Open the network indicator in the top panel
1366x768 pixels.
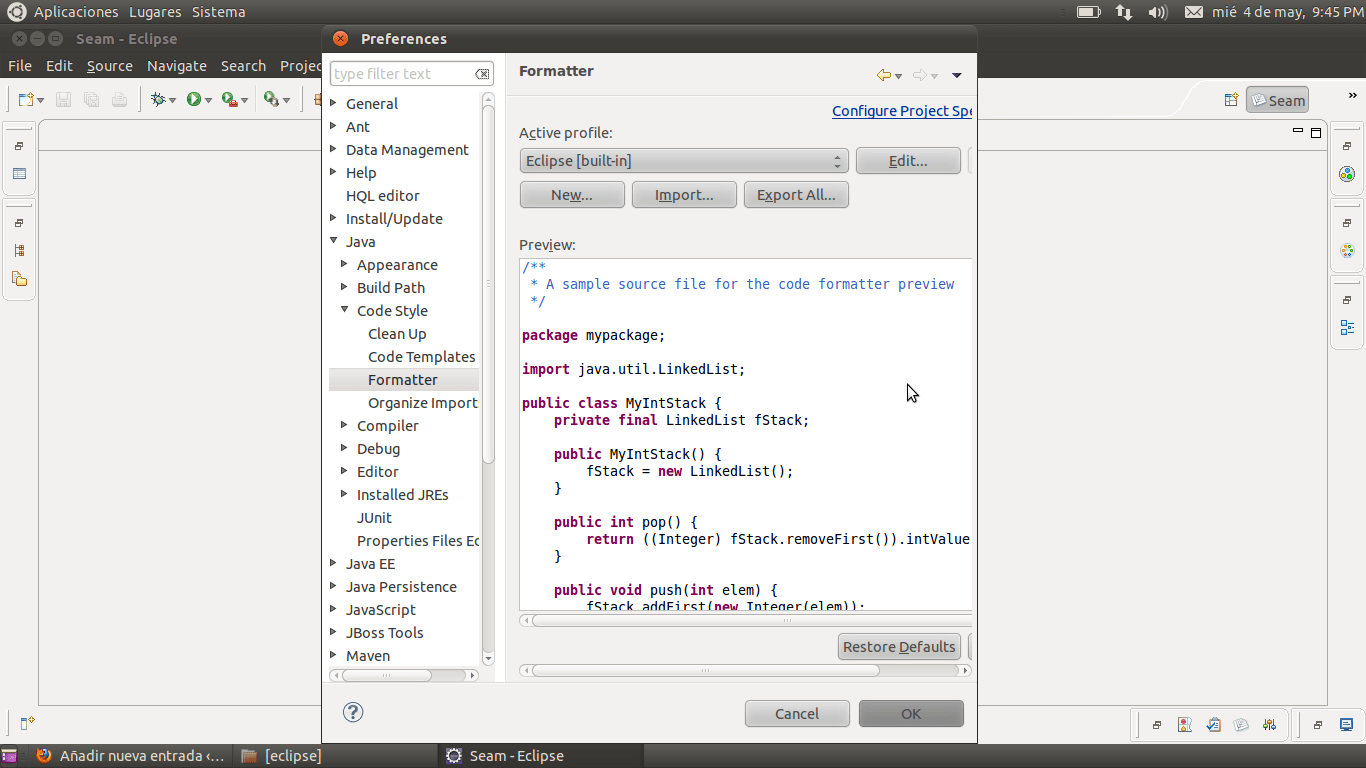(1124, 12)
